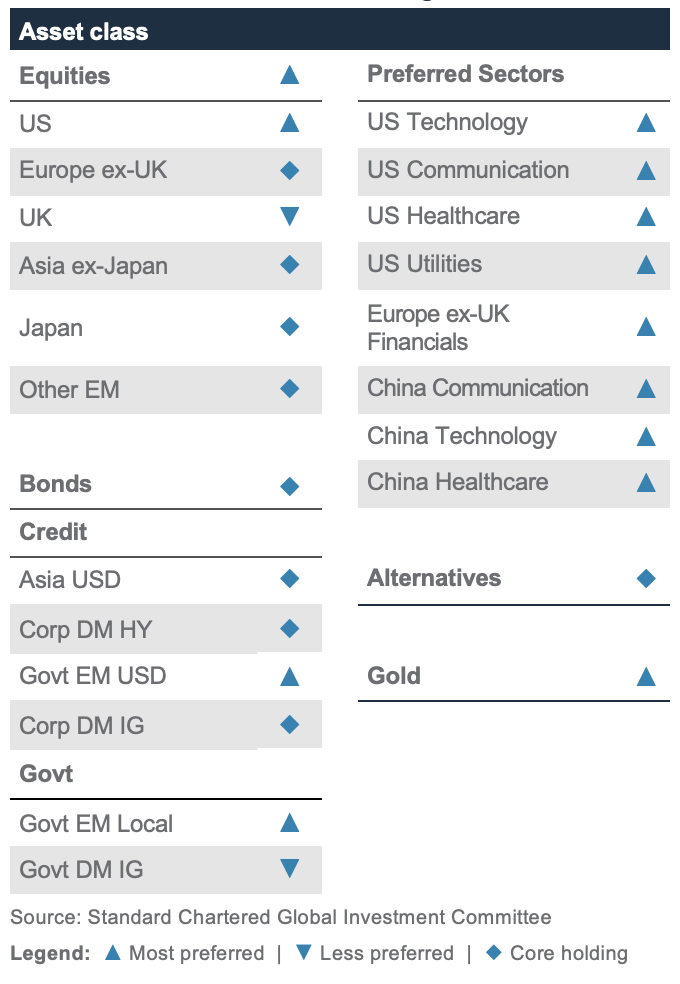Click the down triangle next to UK

click(289, 217)
